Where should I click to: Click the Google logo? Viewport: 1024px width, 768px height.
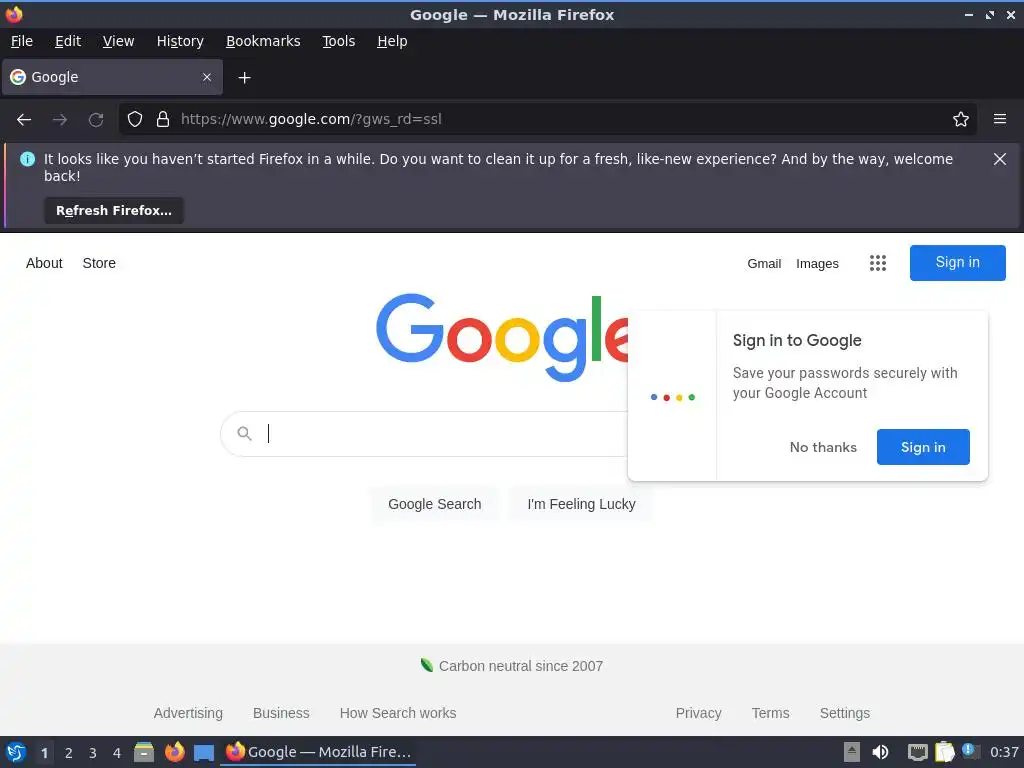[x=502, y=338]
